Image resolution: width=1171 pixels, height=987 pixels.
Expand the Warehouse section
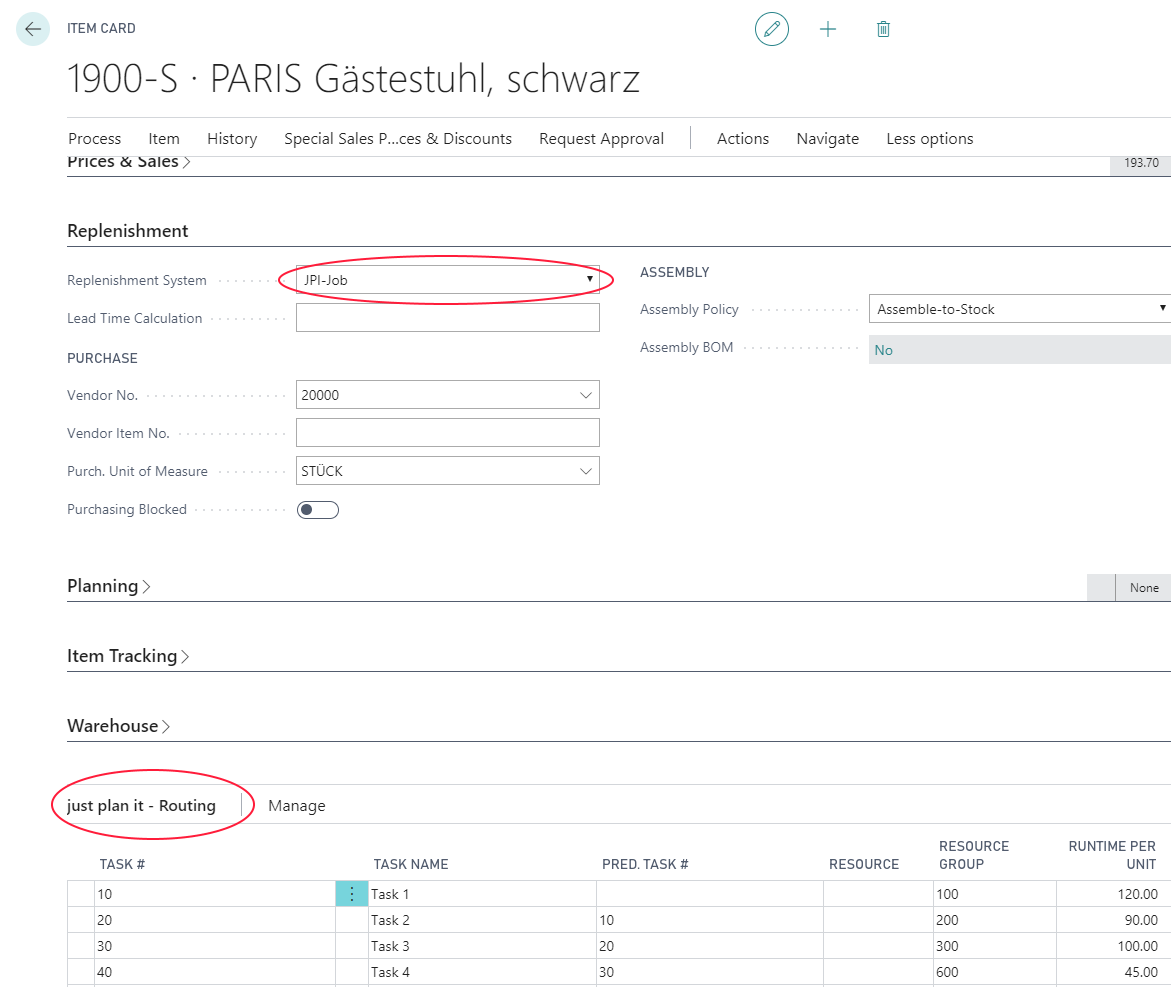point(119,726)
